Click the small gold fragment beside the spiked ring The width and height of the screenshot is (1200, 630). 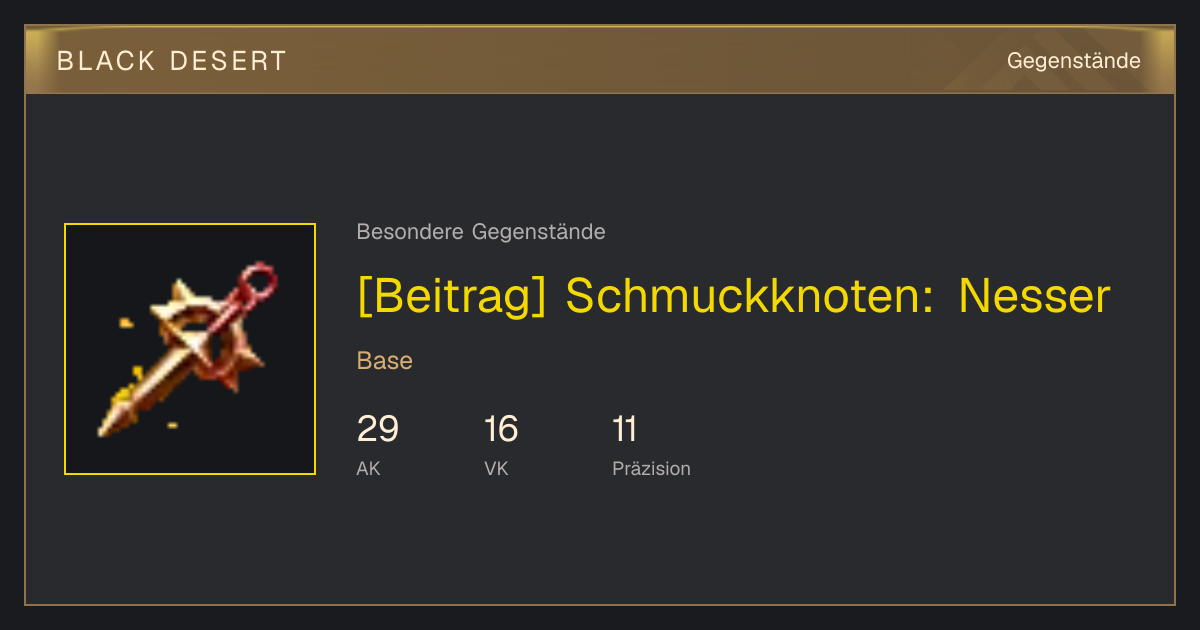(126, 323)
